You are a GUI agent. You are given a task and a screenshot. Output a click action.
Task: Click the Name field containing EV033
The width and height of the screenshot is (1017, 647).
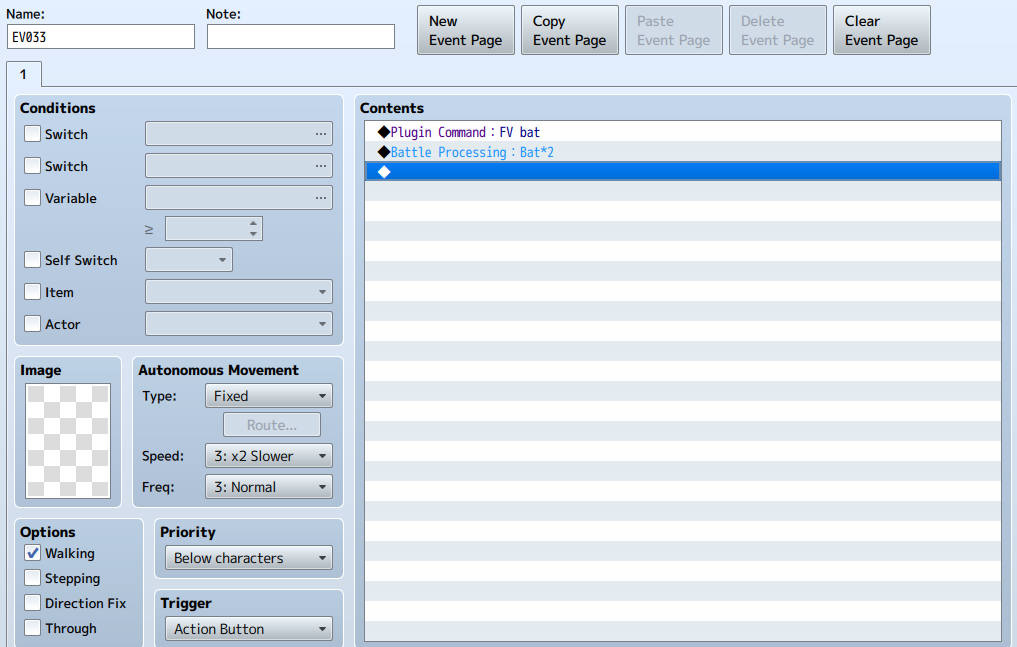pyautogui.click(x=101, y=37)
